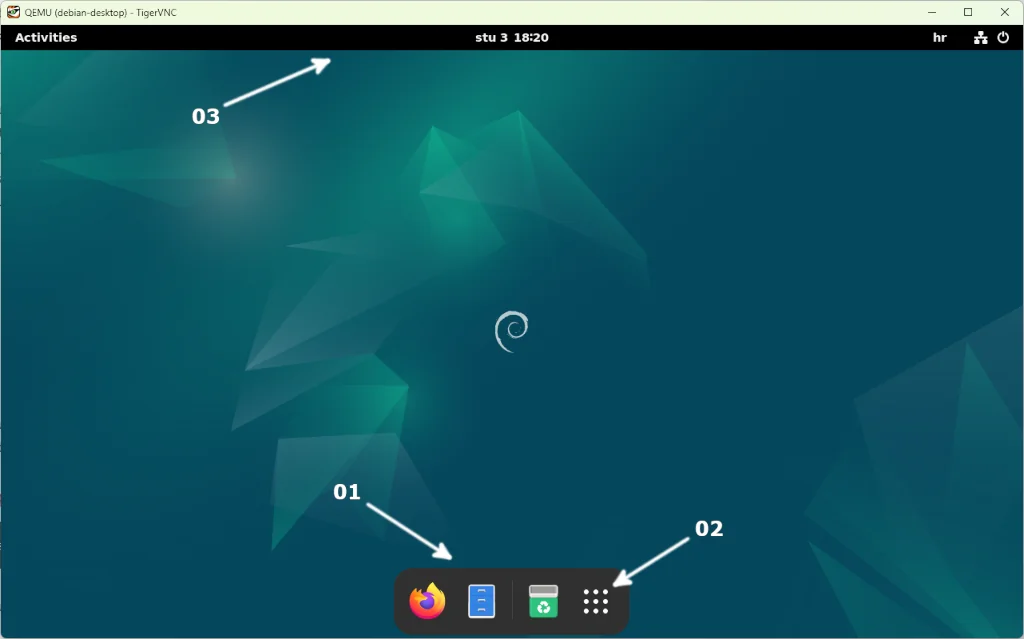This screenshot has height=639, width=1024.
Task: Launch Firefox from the dock
Action: (x=426, y=602)
